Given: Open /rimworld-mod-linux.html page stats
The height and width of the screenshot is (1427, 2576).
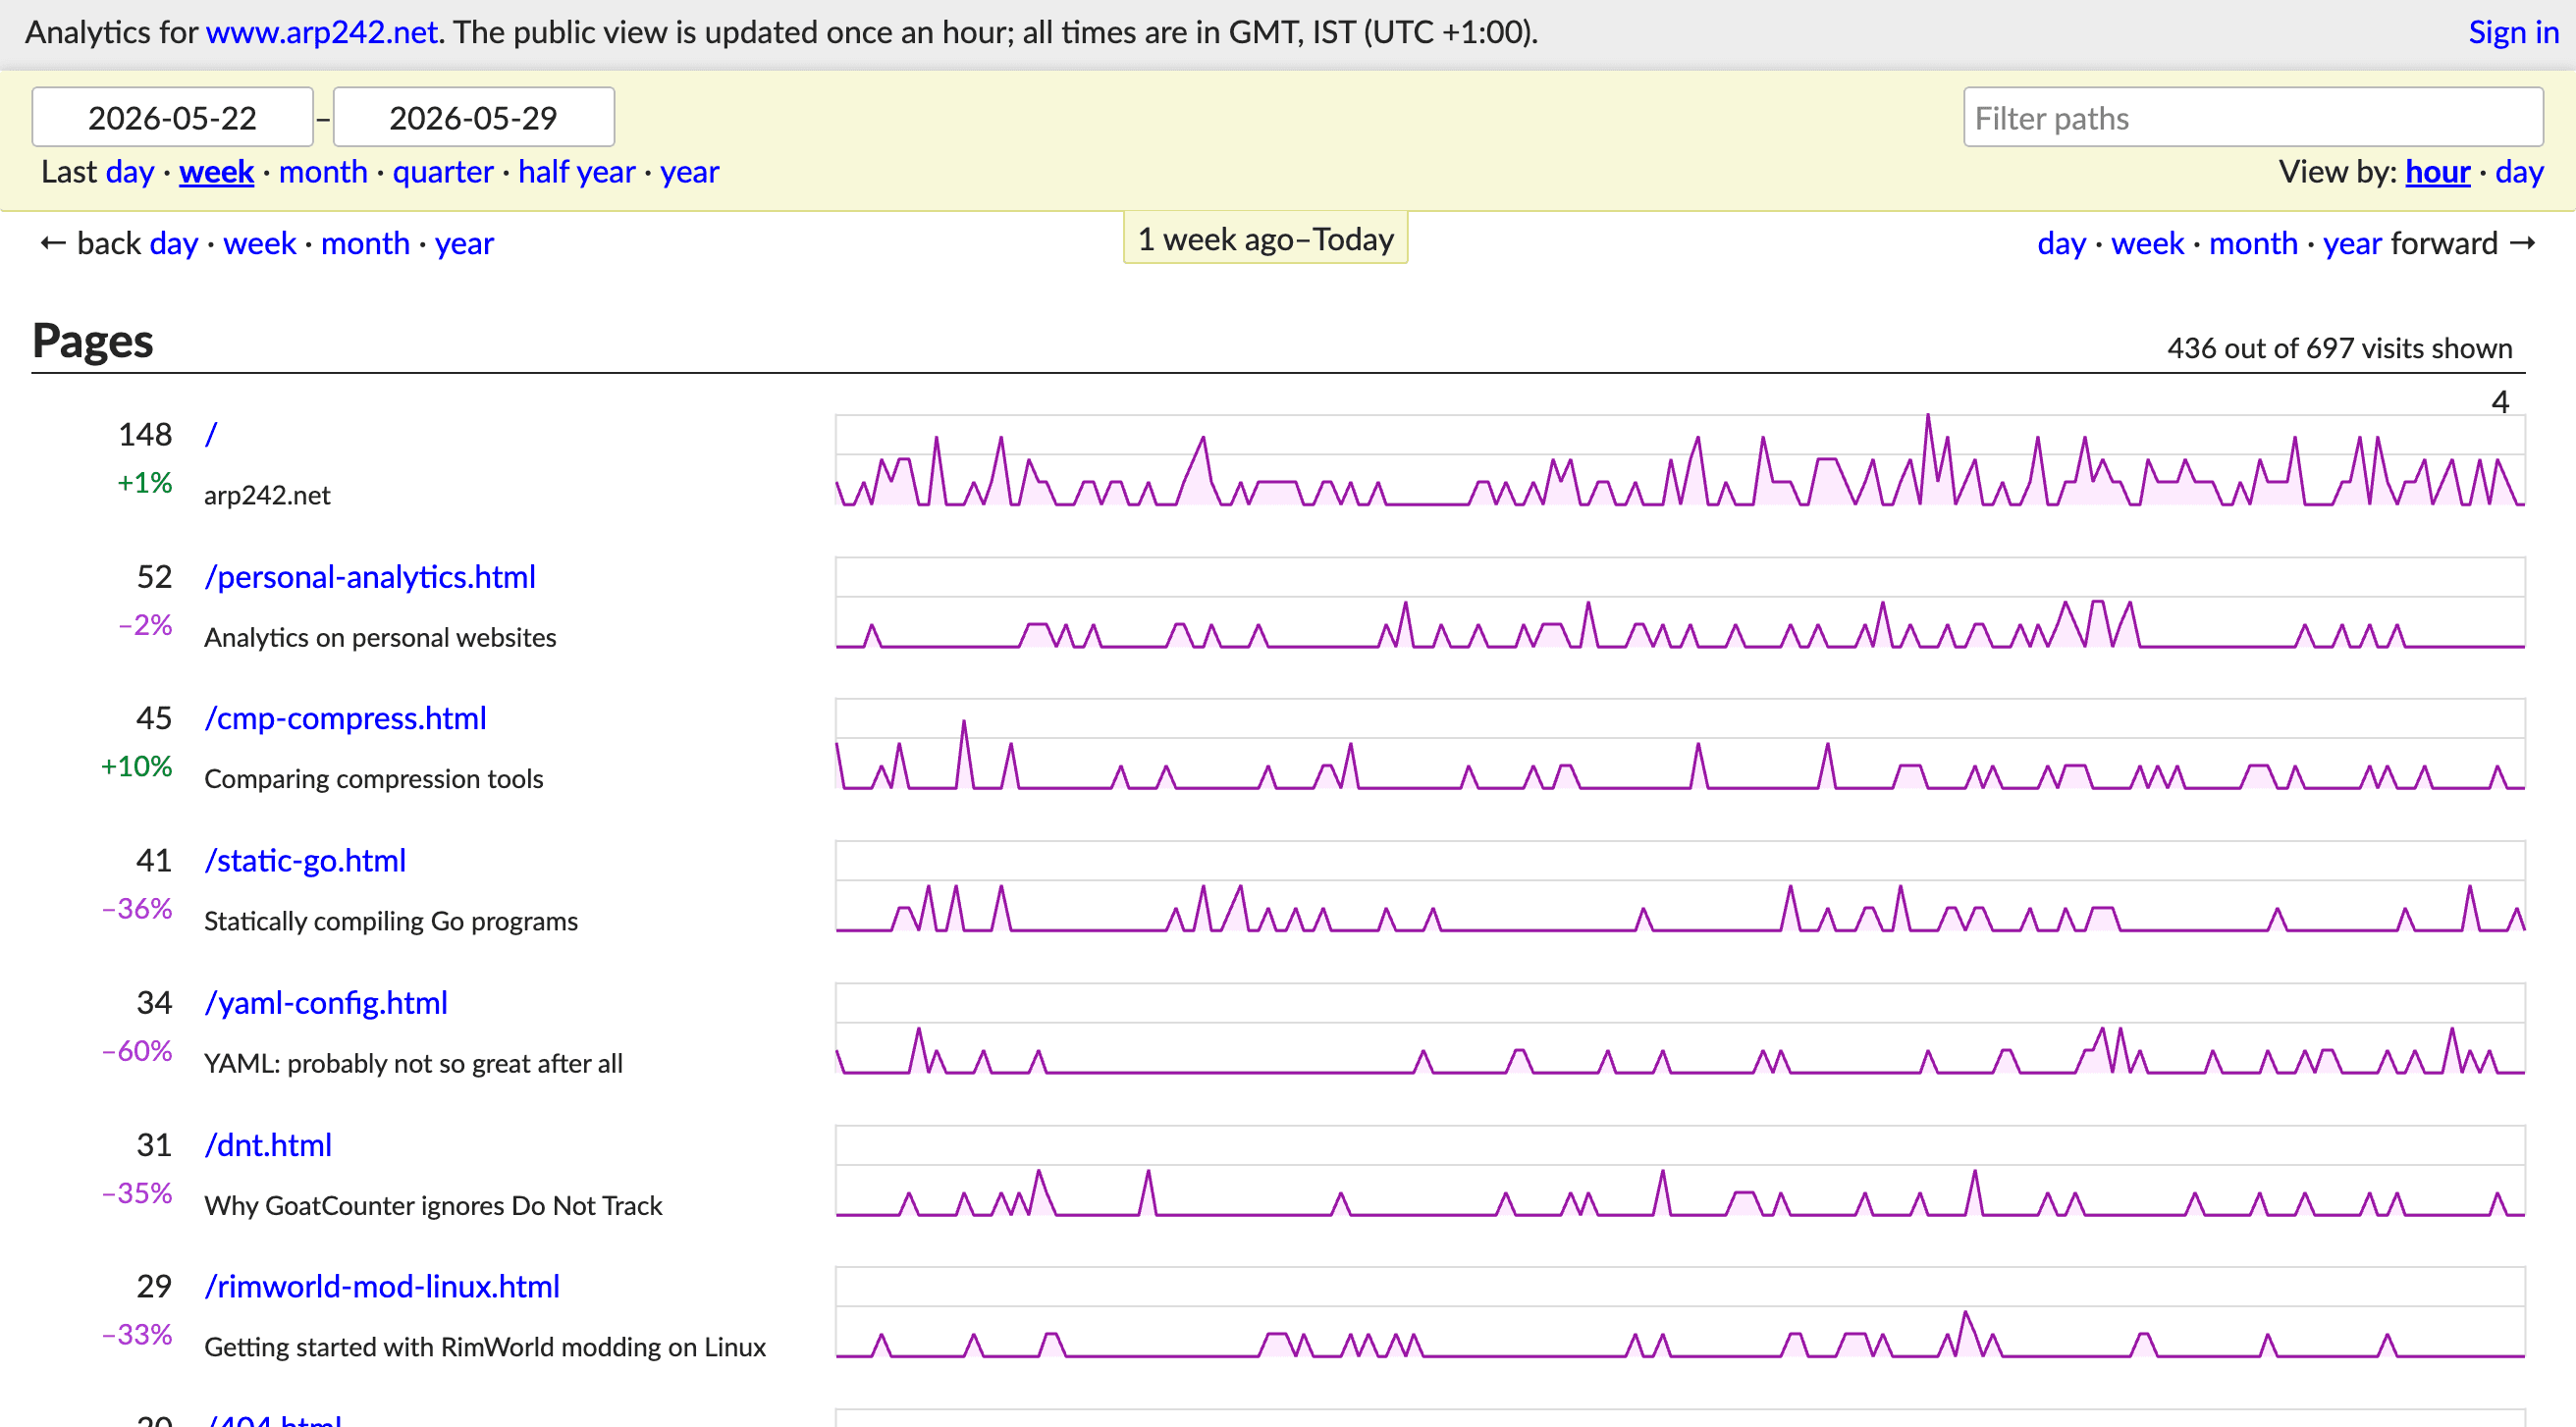Looking at the screenshot, I should click(x=382, y=1286).
